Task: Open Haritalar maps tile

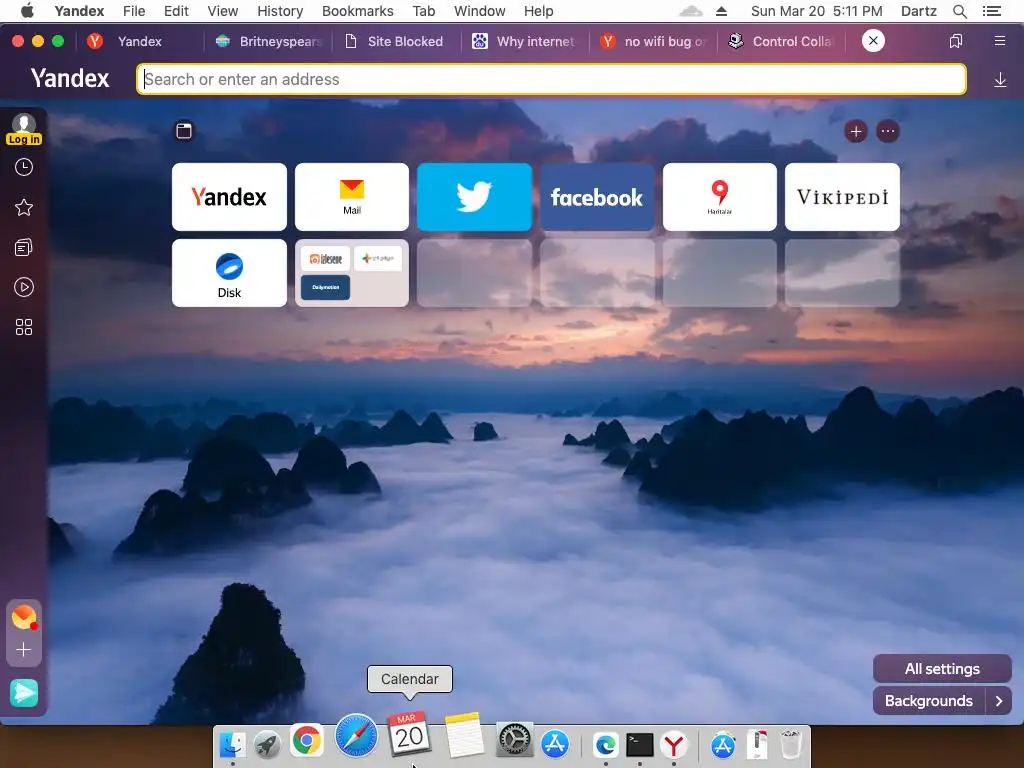Action: (720, 197)
